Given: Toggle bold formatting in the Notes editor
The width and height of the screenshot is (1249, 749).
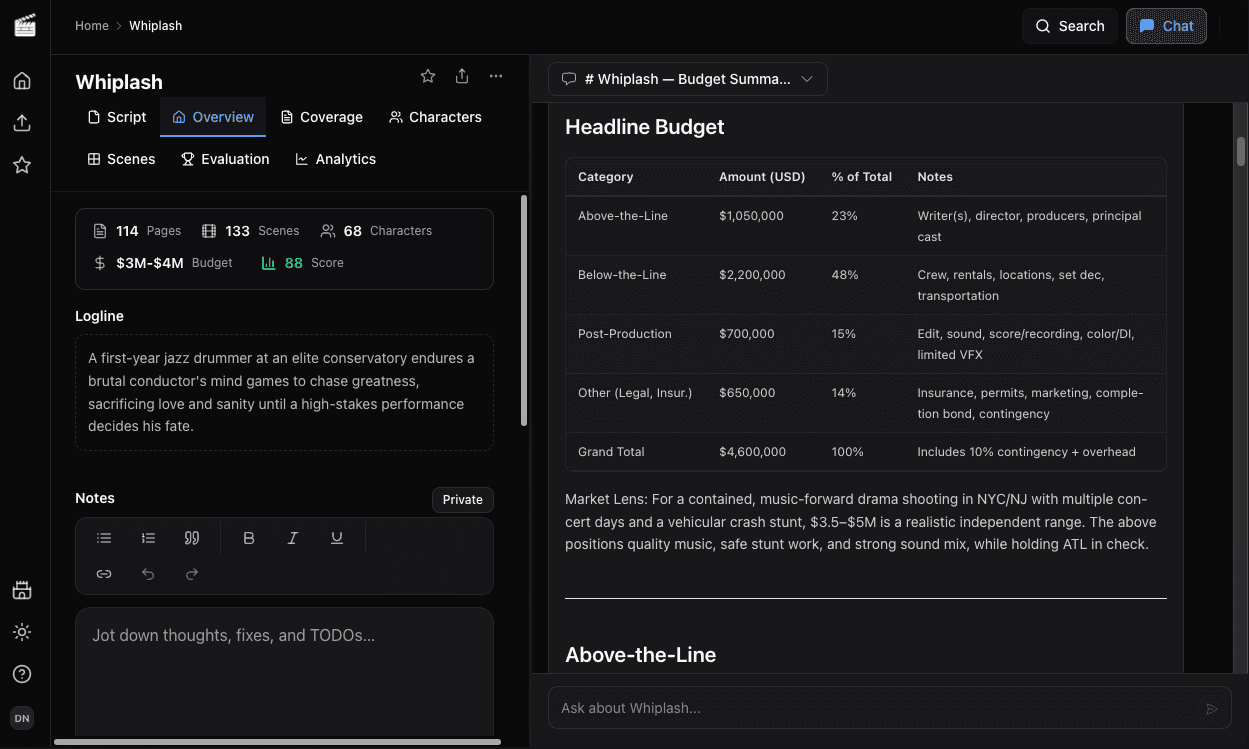Looking at the screenshot, I should (x=248, y=537).
